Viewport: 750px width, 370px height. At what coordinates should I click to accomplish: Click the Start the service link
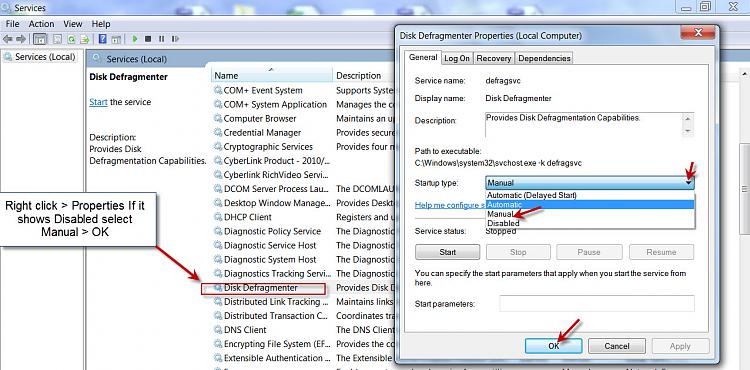[98, 102]
